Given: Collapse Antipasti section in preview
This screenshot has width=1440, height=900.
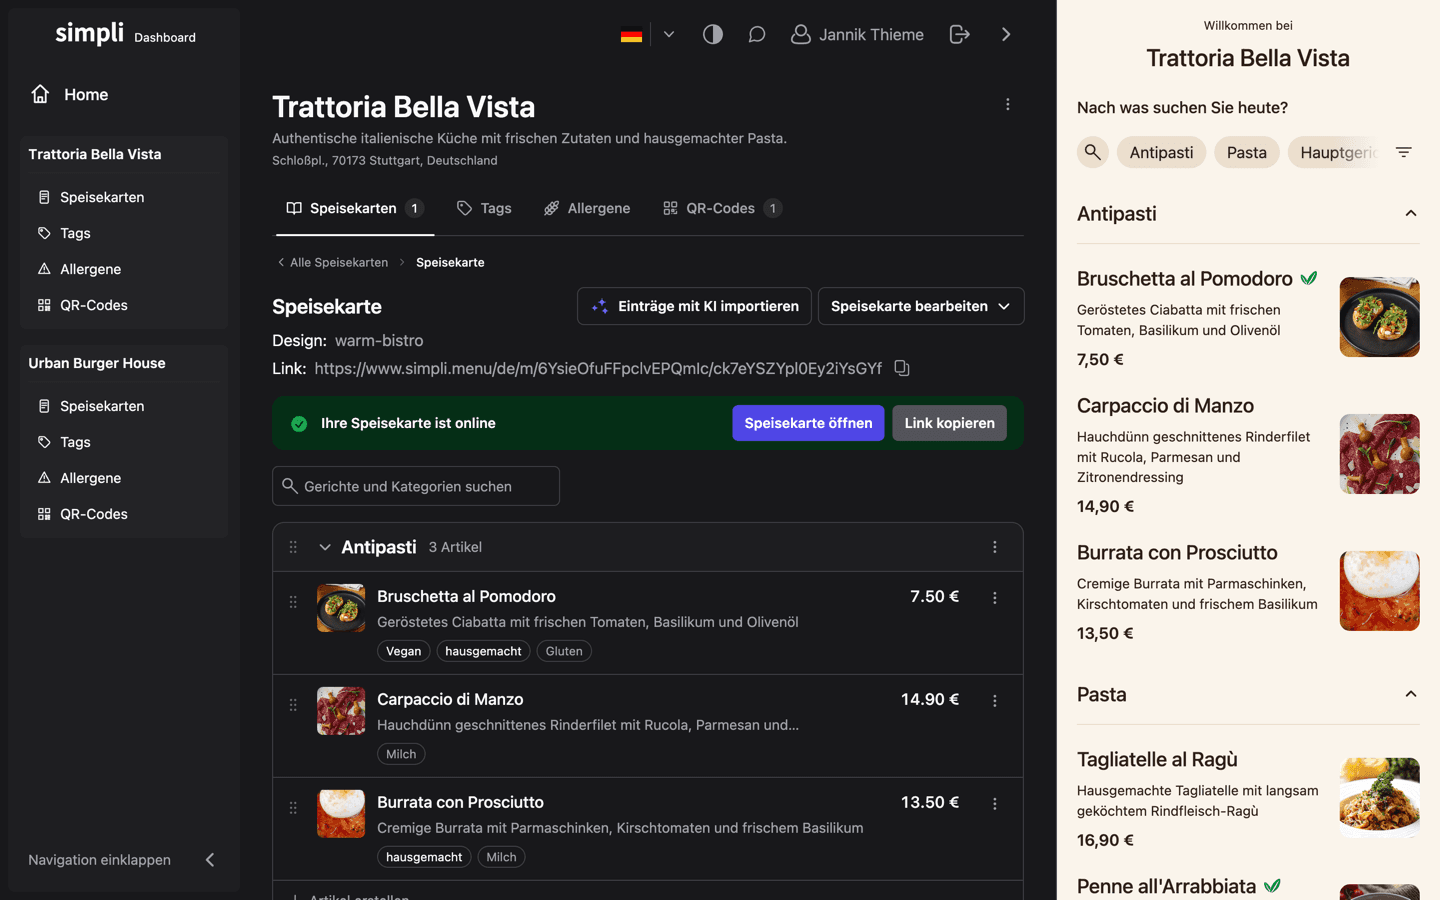Looking at the screenshot, I should (x=1410, y=213).
